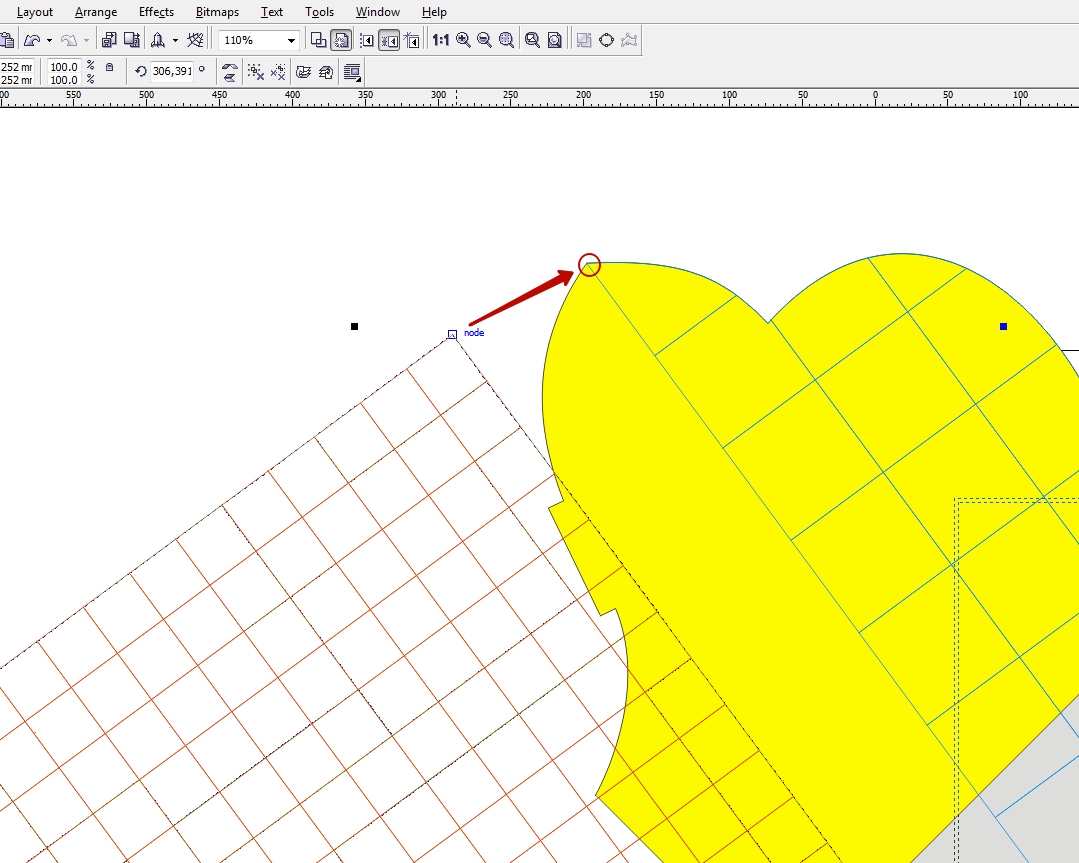The image size is (1079, 863).
Task: Click the circle with nodes icon
Action: (x=606, y=40)
